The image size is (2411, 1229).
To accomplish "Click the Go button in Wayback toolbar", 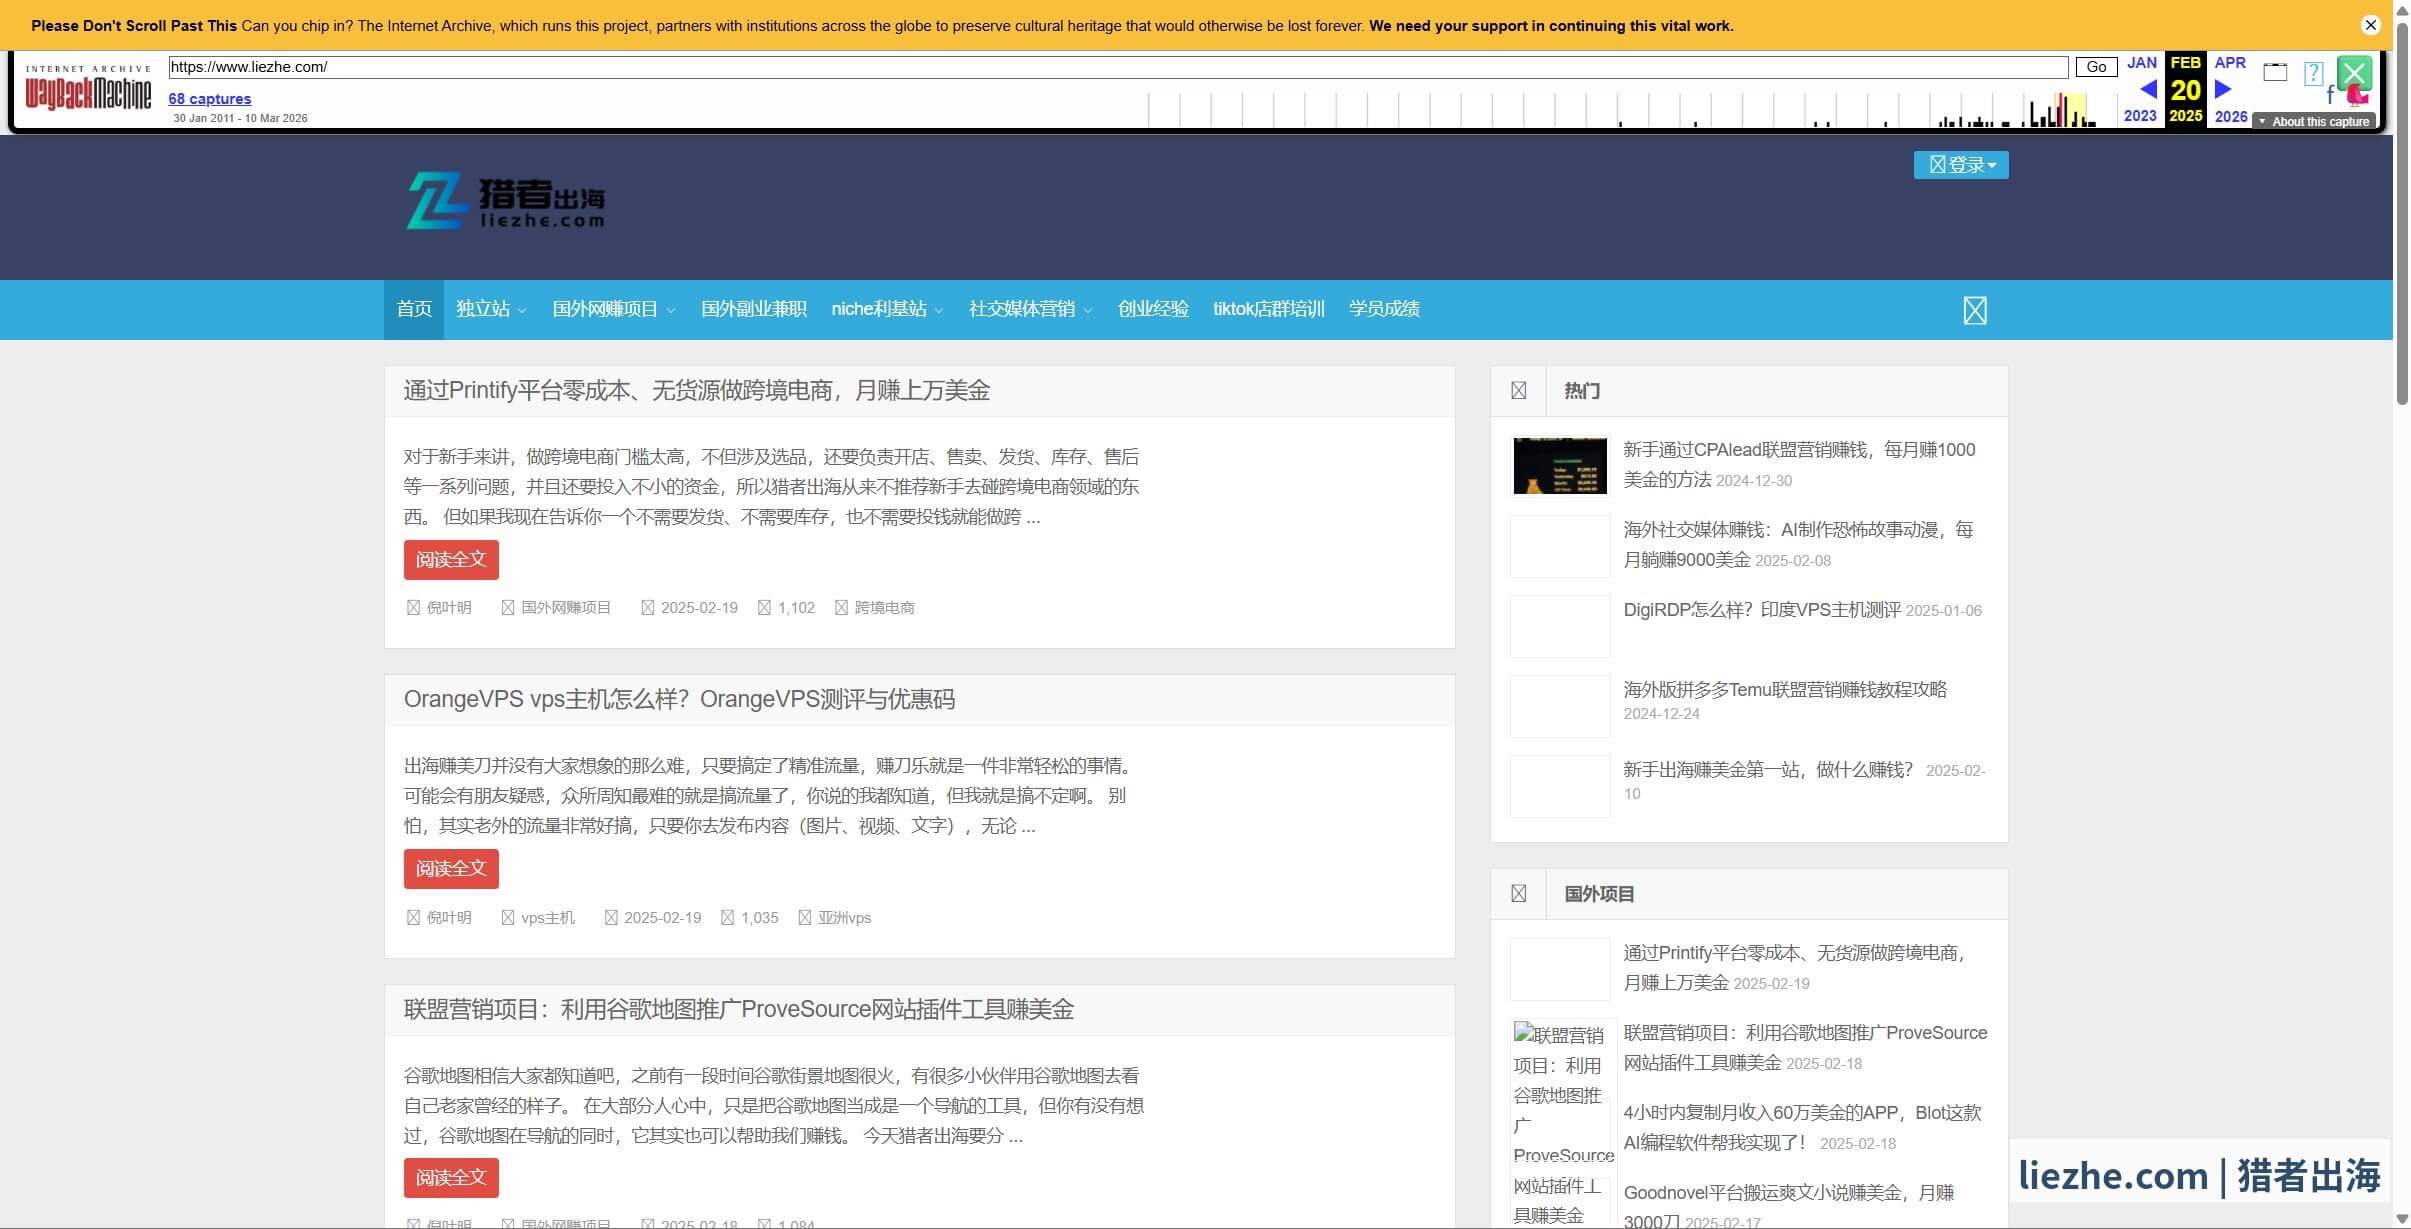I will click(2096, 67).
